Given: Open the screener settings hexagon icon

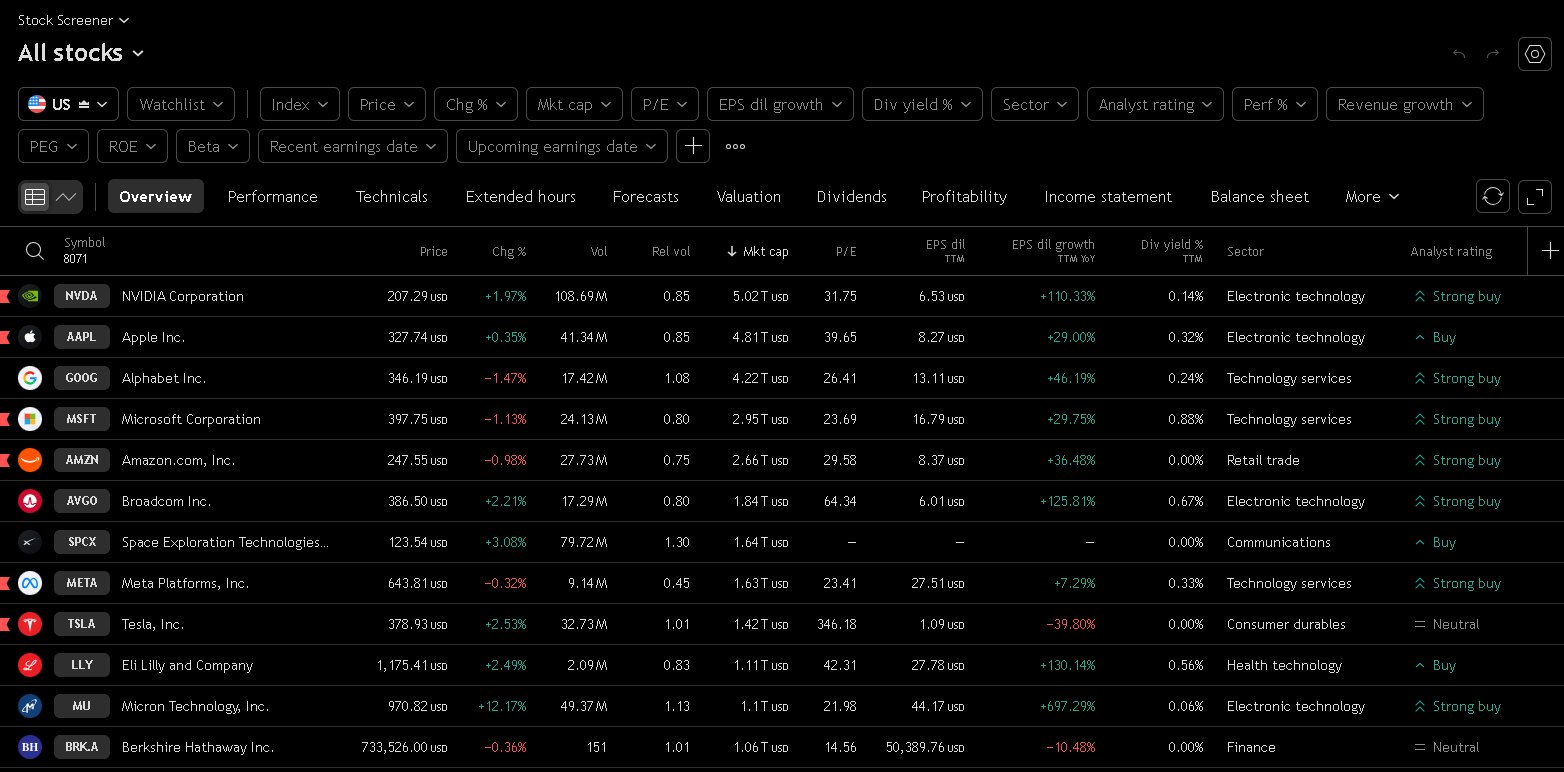Looking at the screenshot, I should (1535, 54).
